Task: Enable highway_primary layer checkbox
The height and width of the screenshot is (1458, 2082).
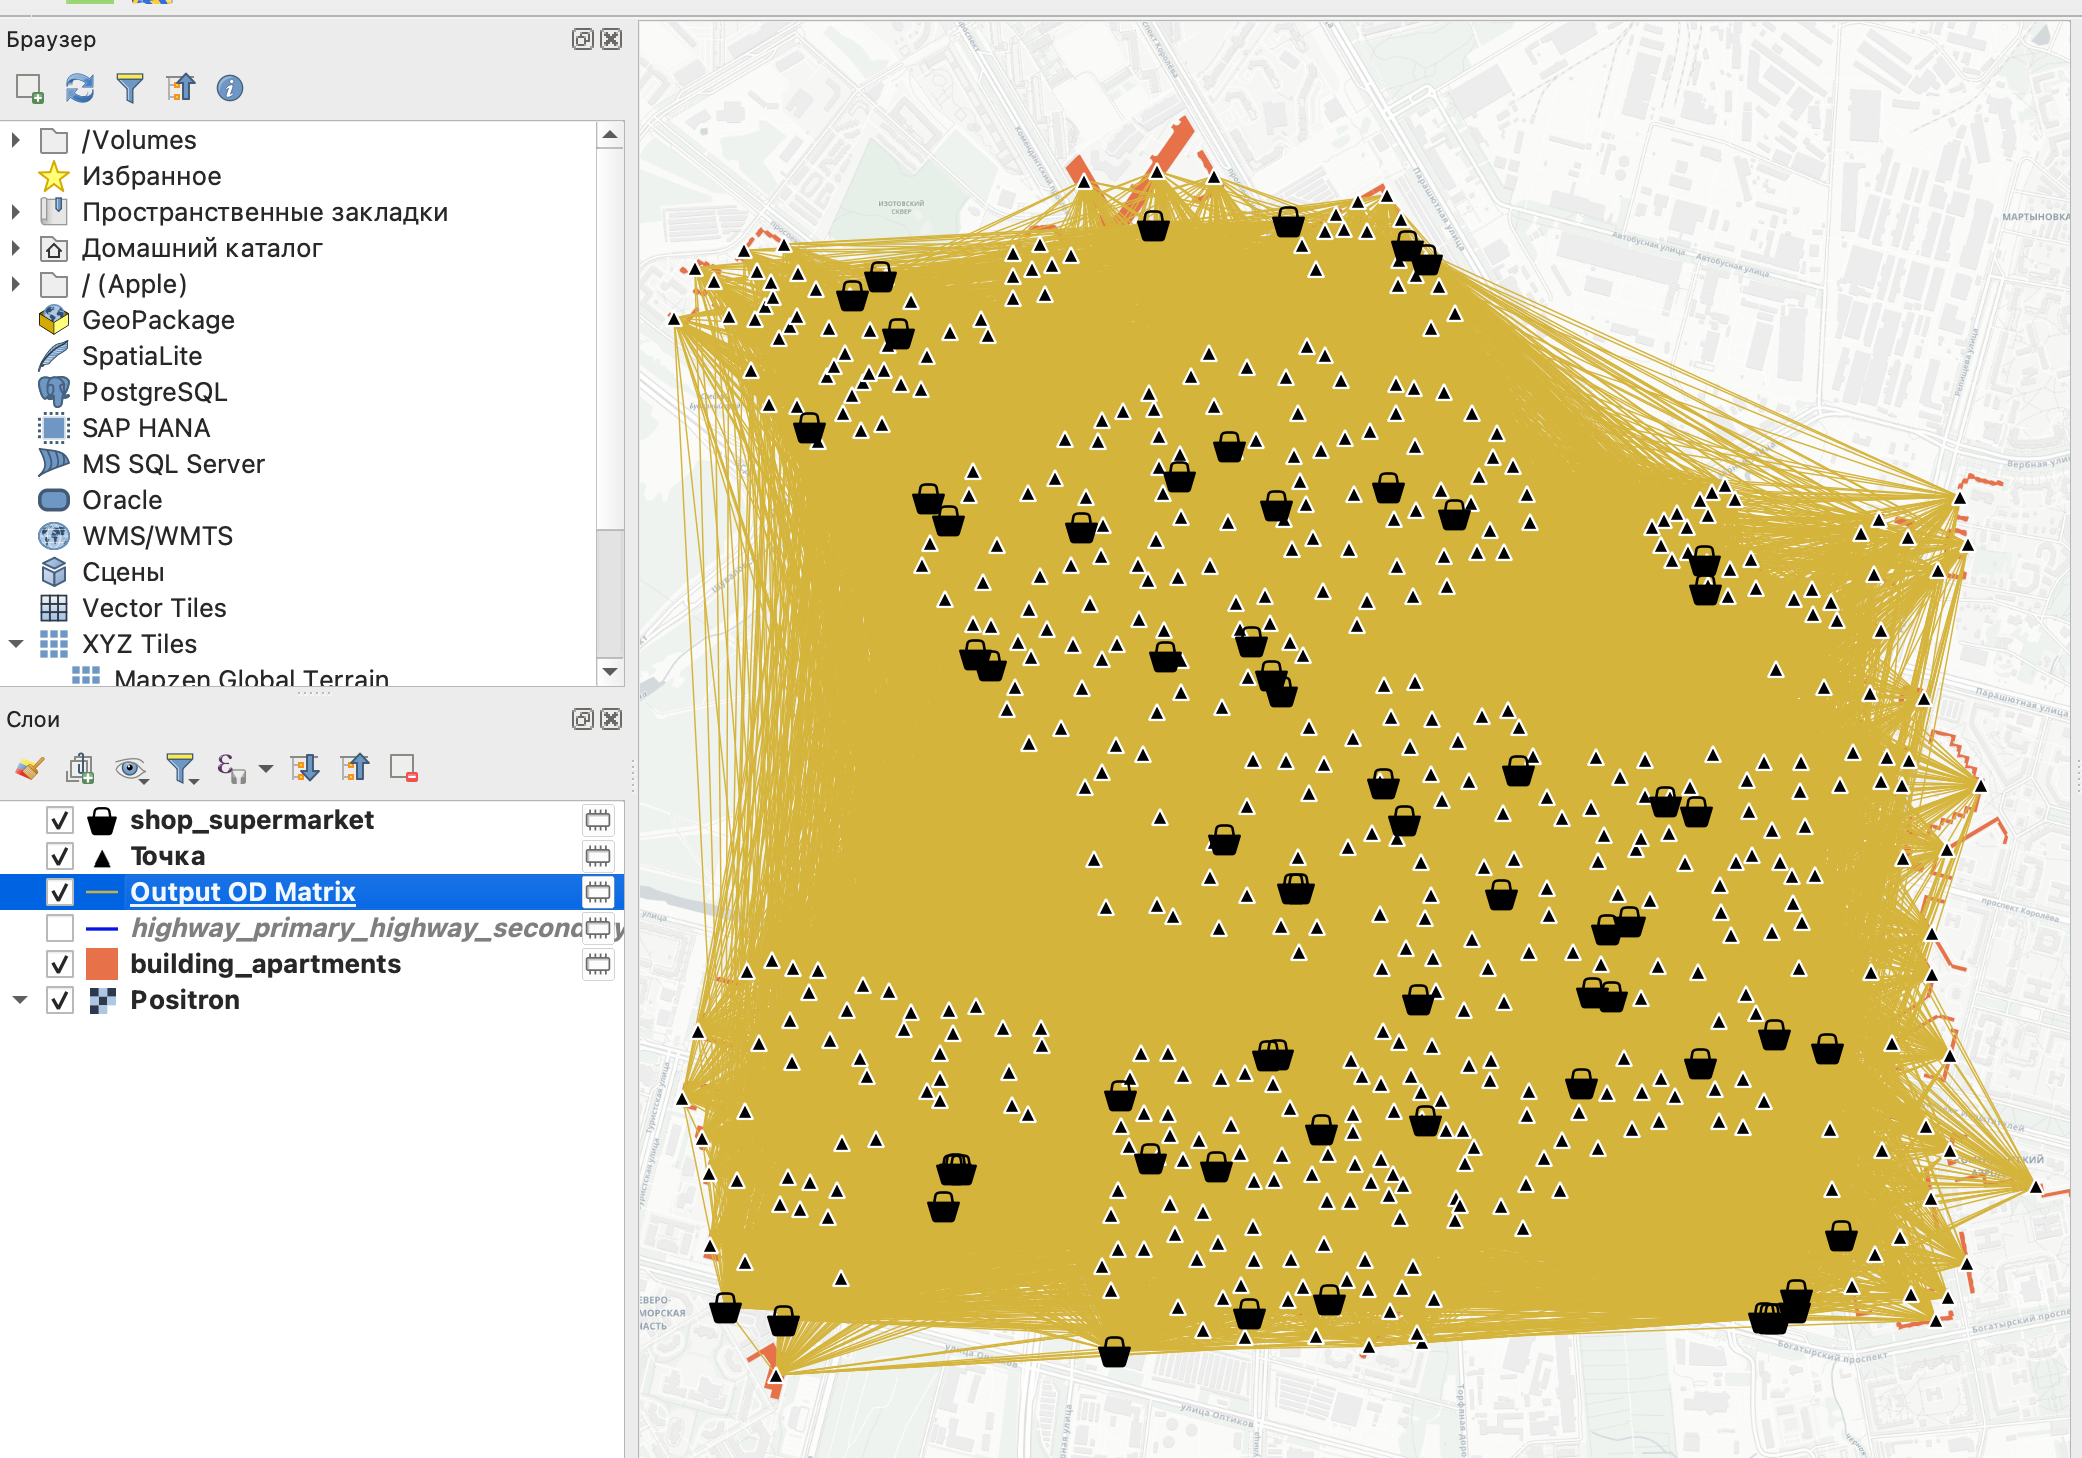Action: click(60, 928)
